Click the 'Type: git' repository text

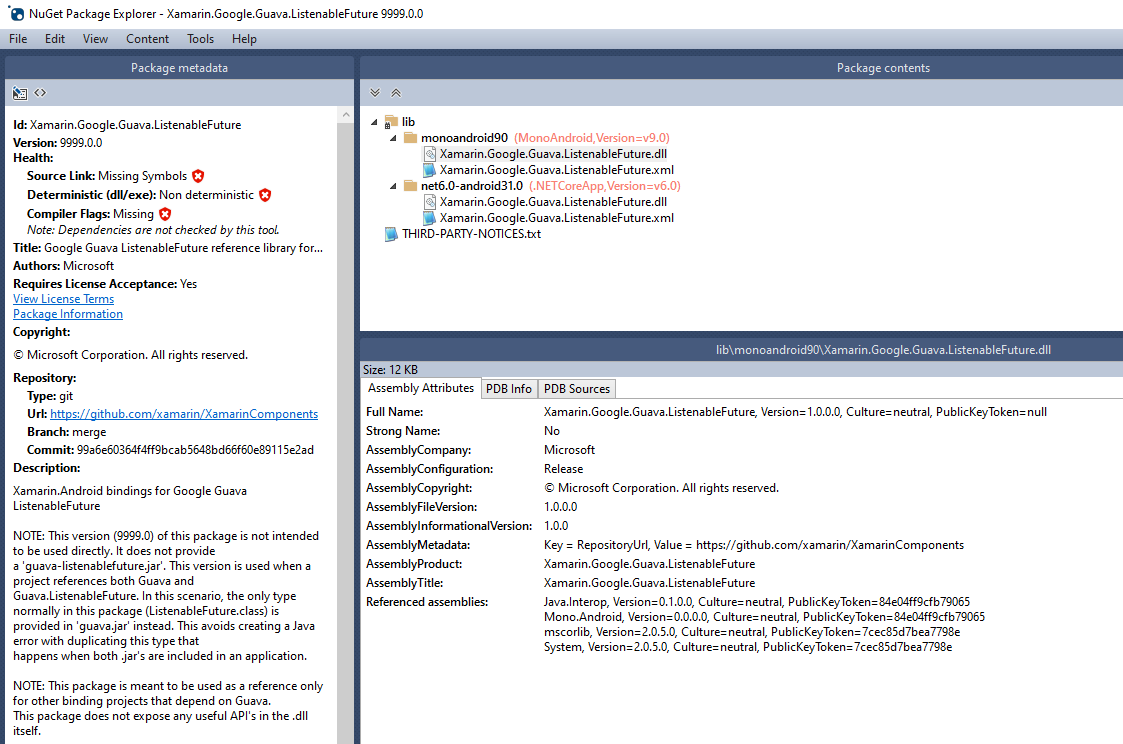click(50, 396)
